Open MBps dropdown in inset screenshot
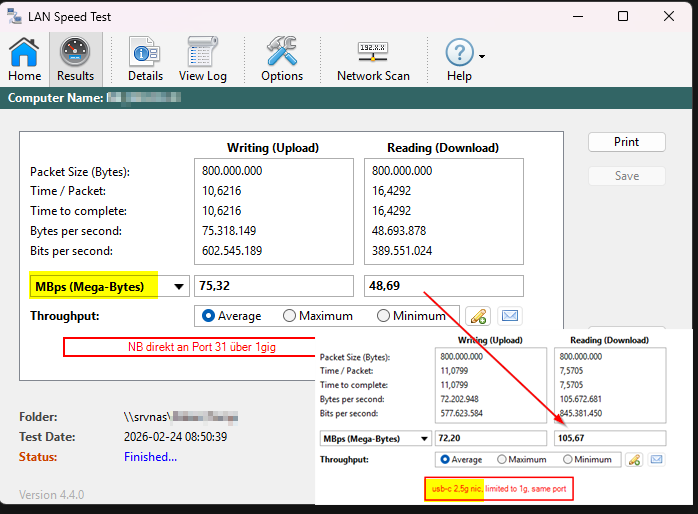 tap(376, 438)
